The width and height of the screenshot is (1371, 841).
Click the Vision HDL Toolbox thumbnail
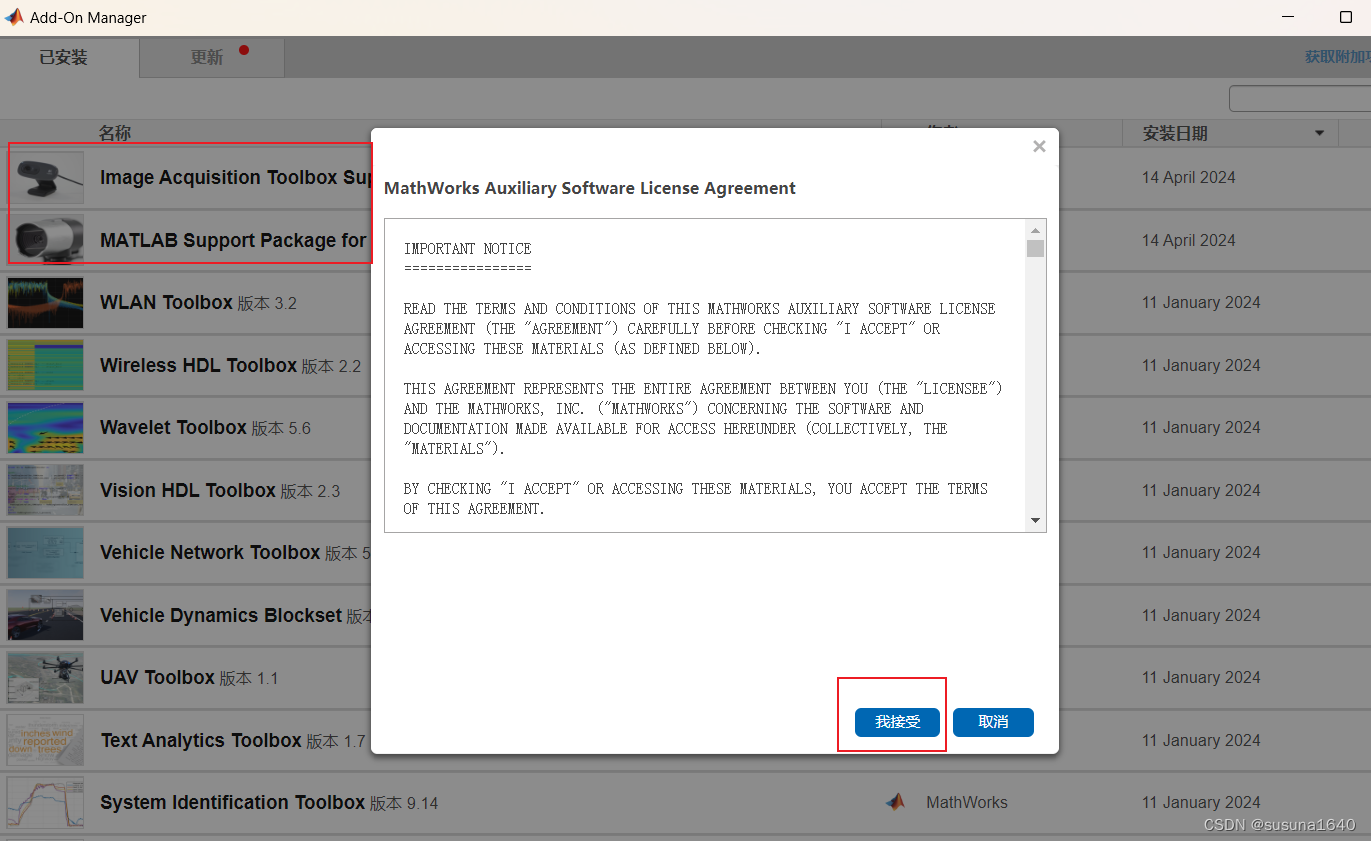[x=46, y=490]
